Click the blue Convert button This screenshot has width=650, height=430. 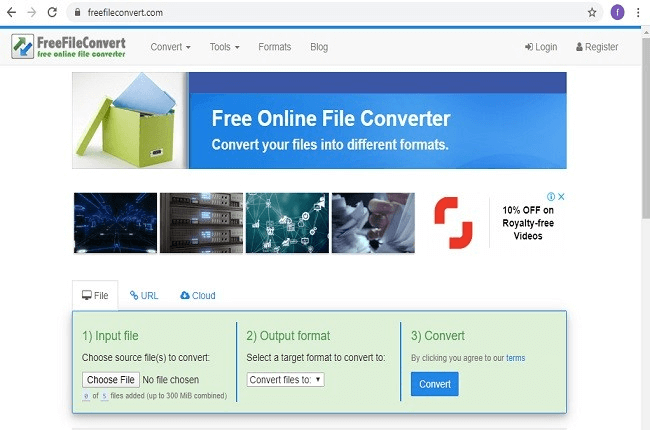pyautogui.click(x=434, y=384)
